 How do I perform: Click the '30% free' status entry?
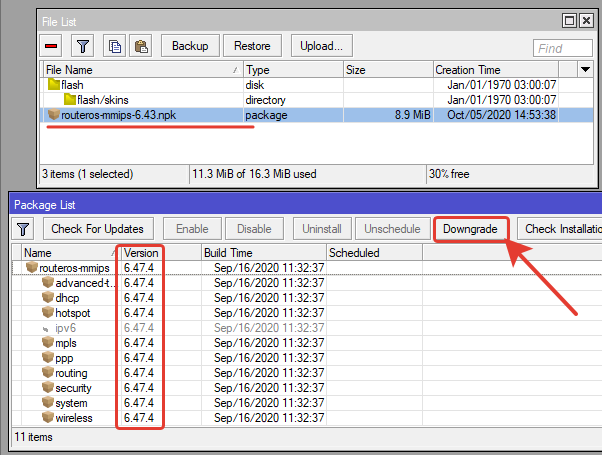click(449, 174)
